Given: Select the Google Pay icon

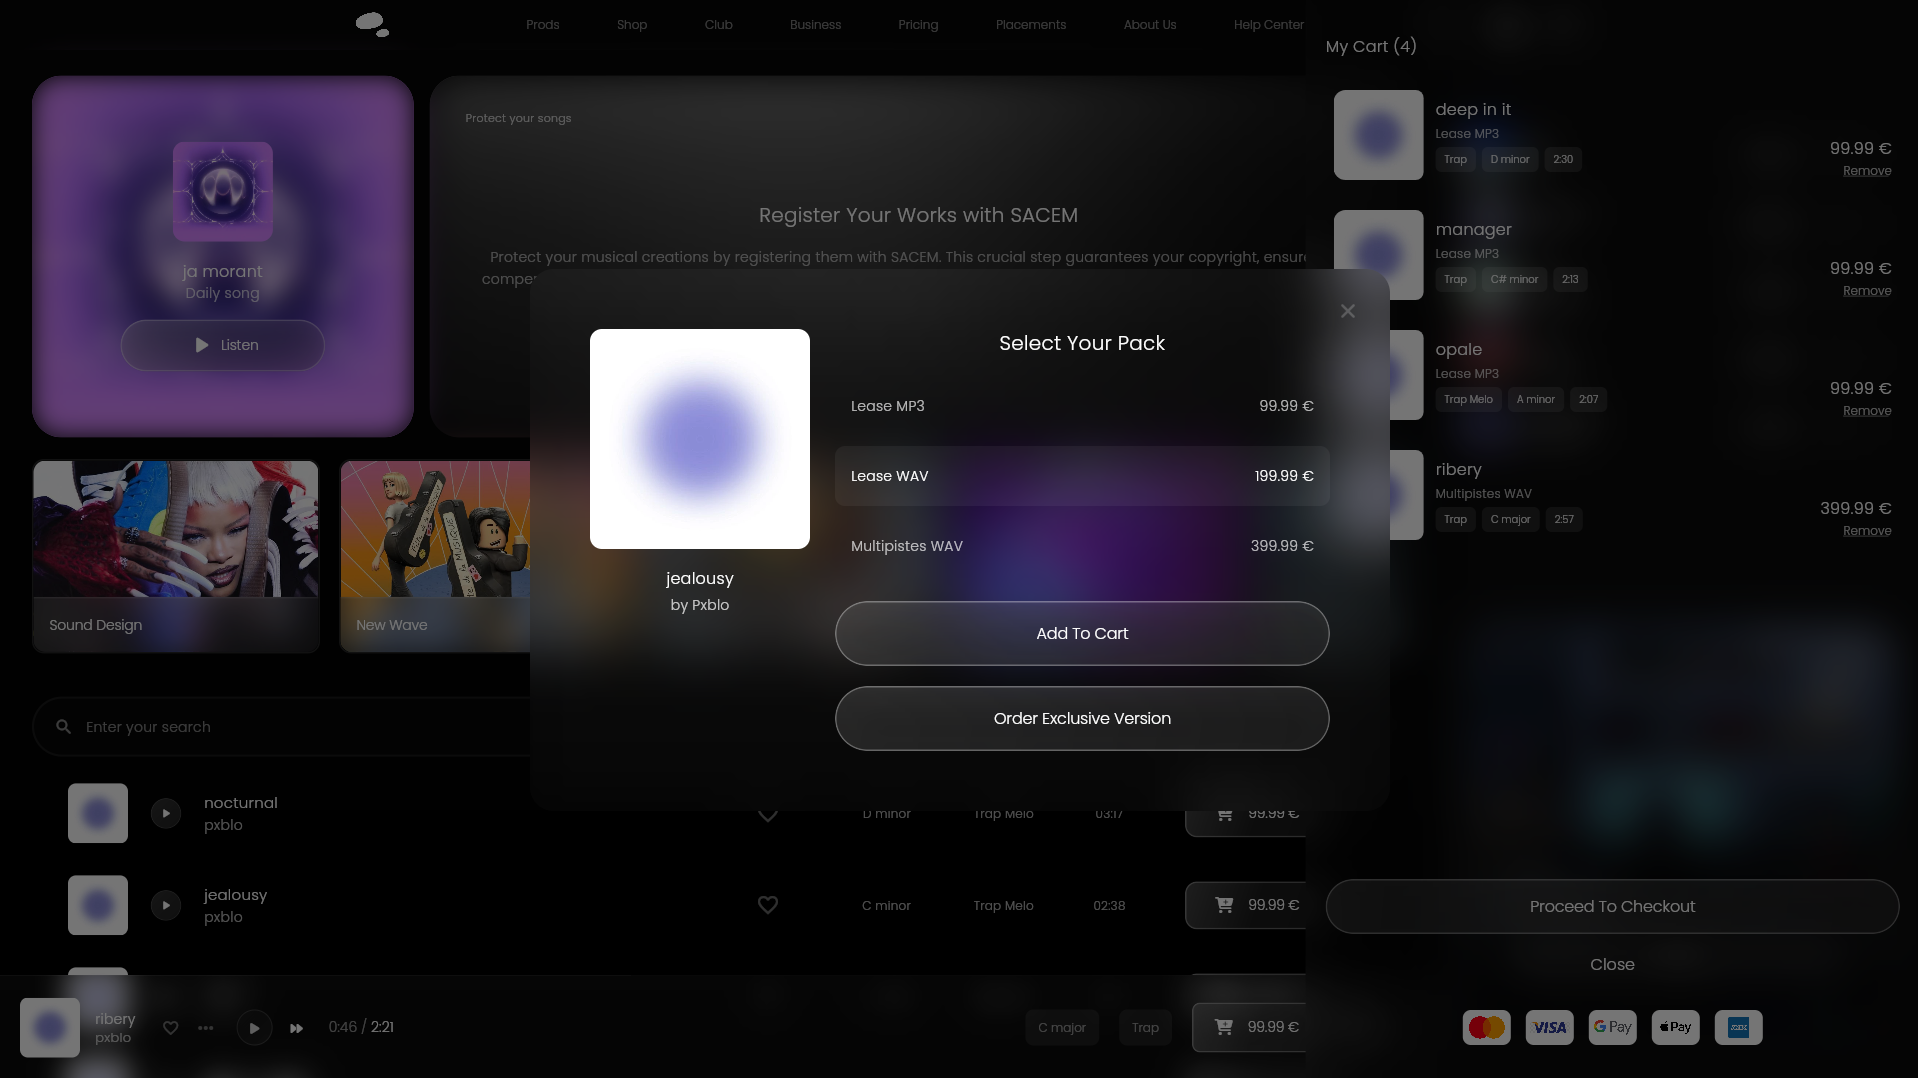Looking at the screenshot, I should click(1613, 1027).
